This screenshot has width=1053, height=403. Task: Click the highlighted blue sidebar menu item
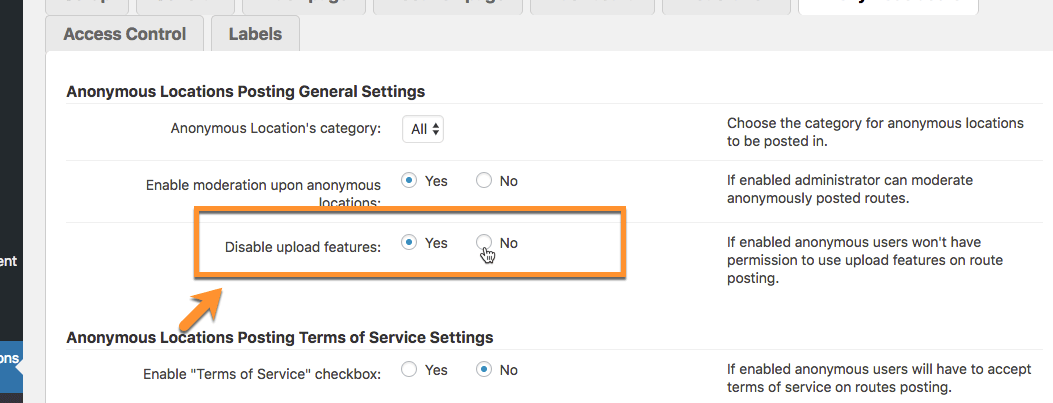tap(10, 358)
